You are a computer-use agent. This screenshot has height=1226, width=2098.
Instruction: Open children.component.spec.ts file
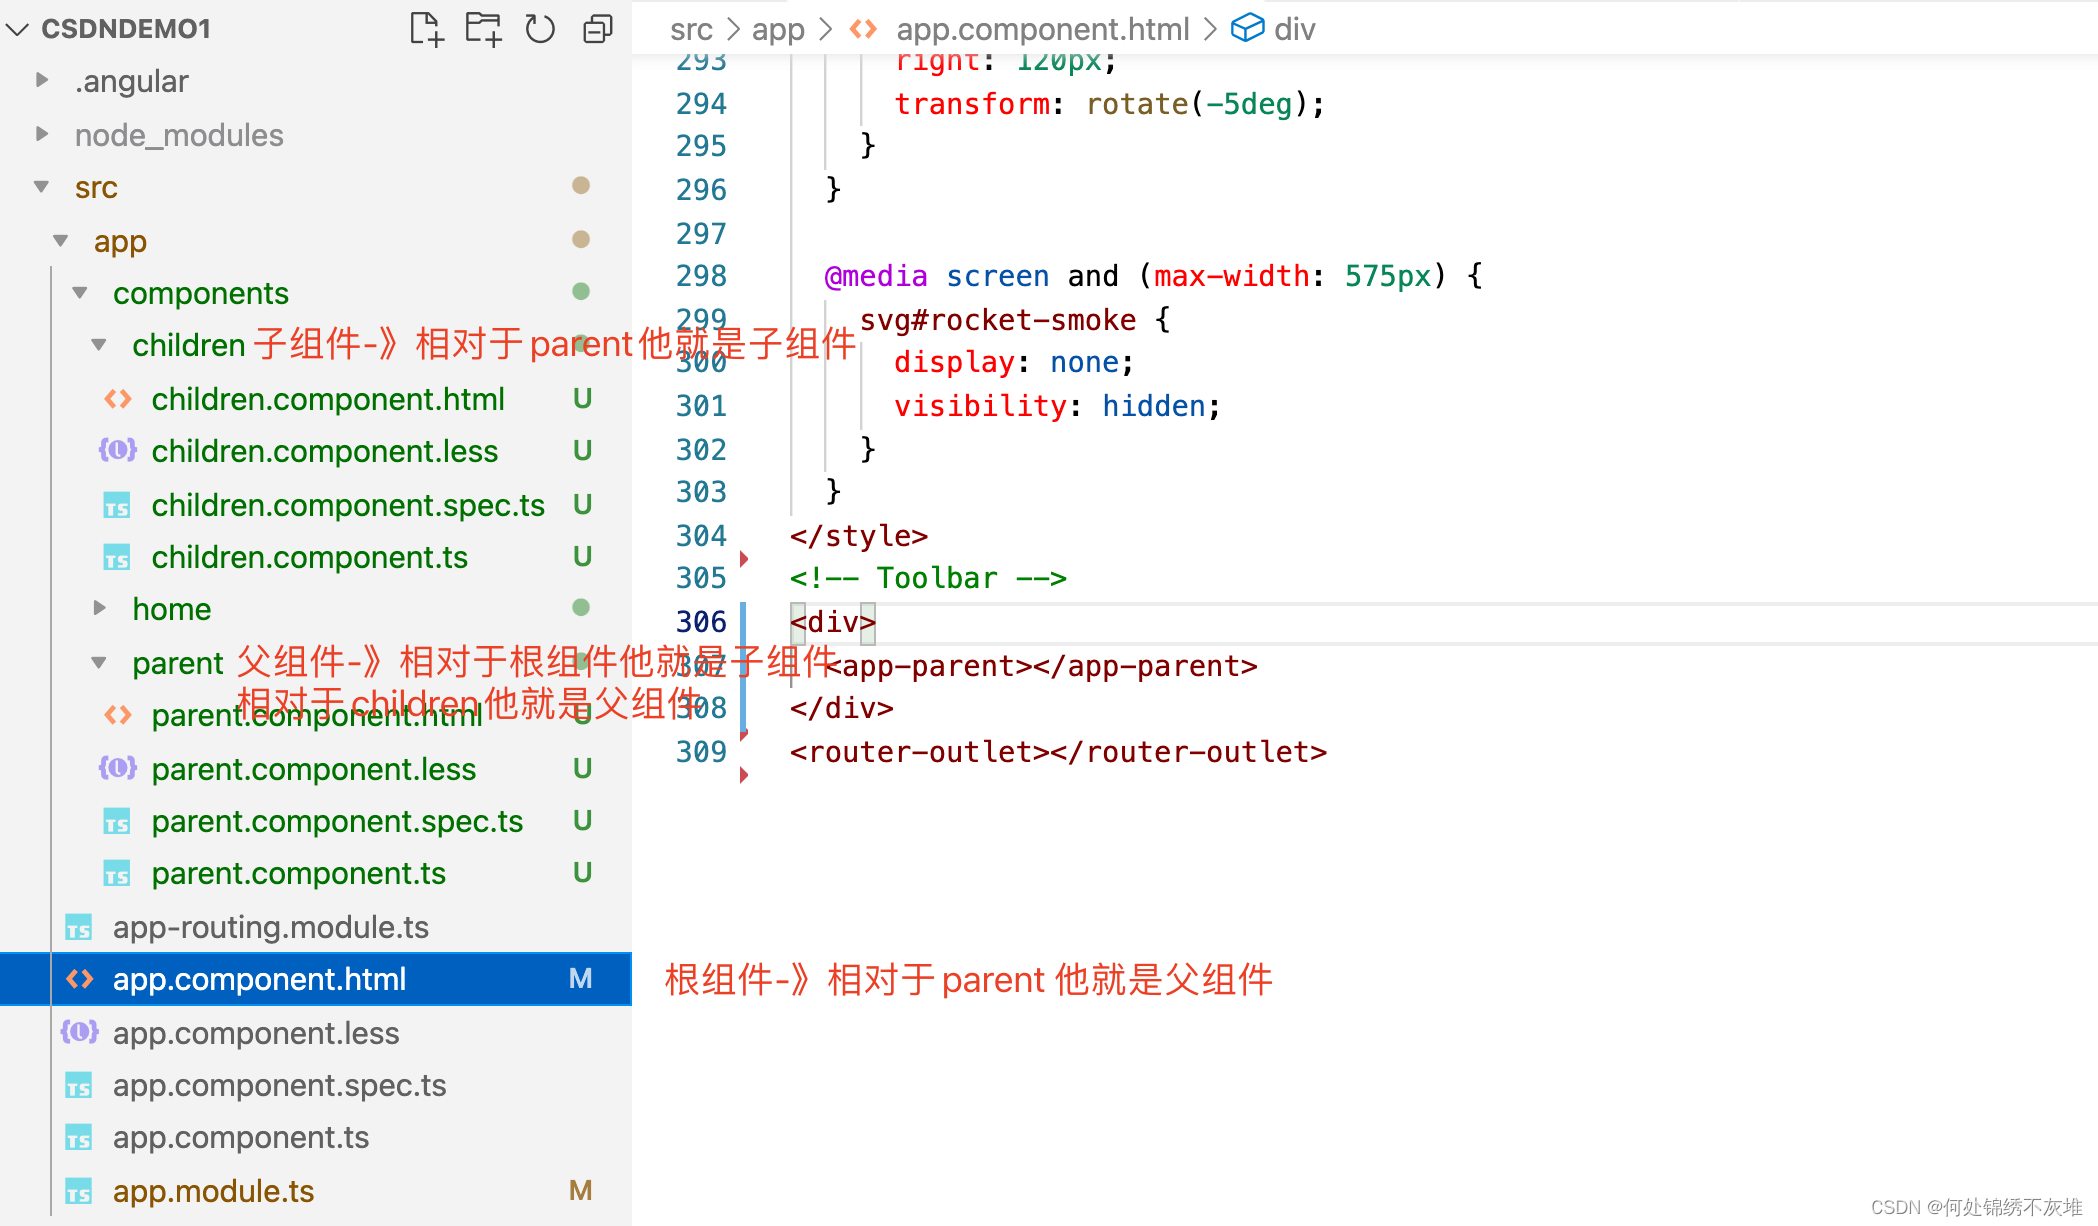click(347, 505)
